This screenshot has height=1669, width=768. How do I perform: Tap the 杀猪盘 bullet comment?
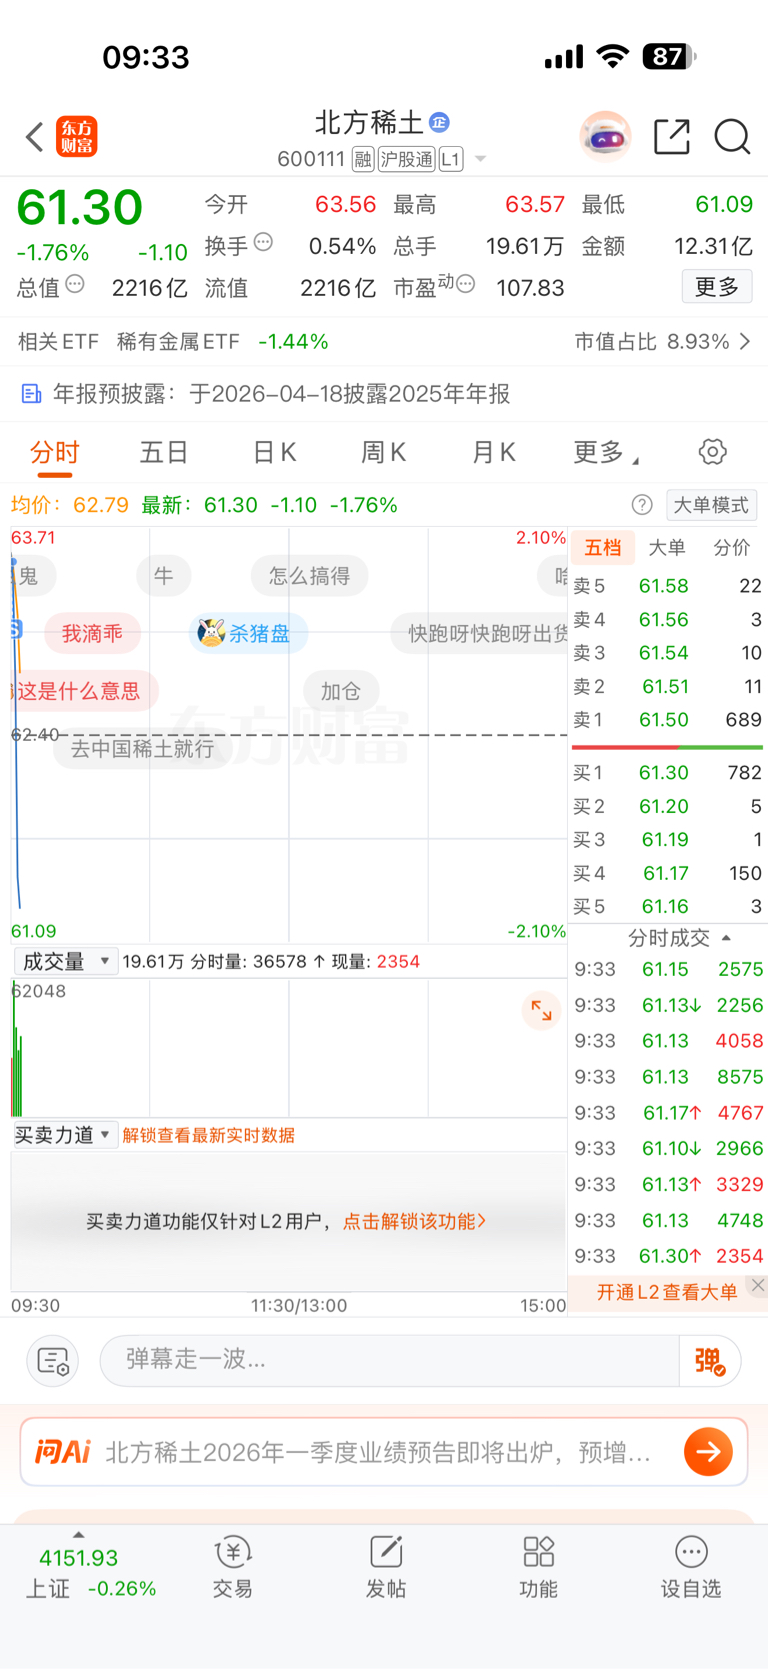(248, 633)
